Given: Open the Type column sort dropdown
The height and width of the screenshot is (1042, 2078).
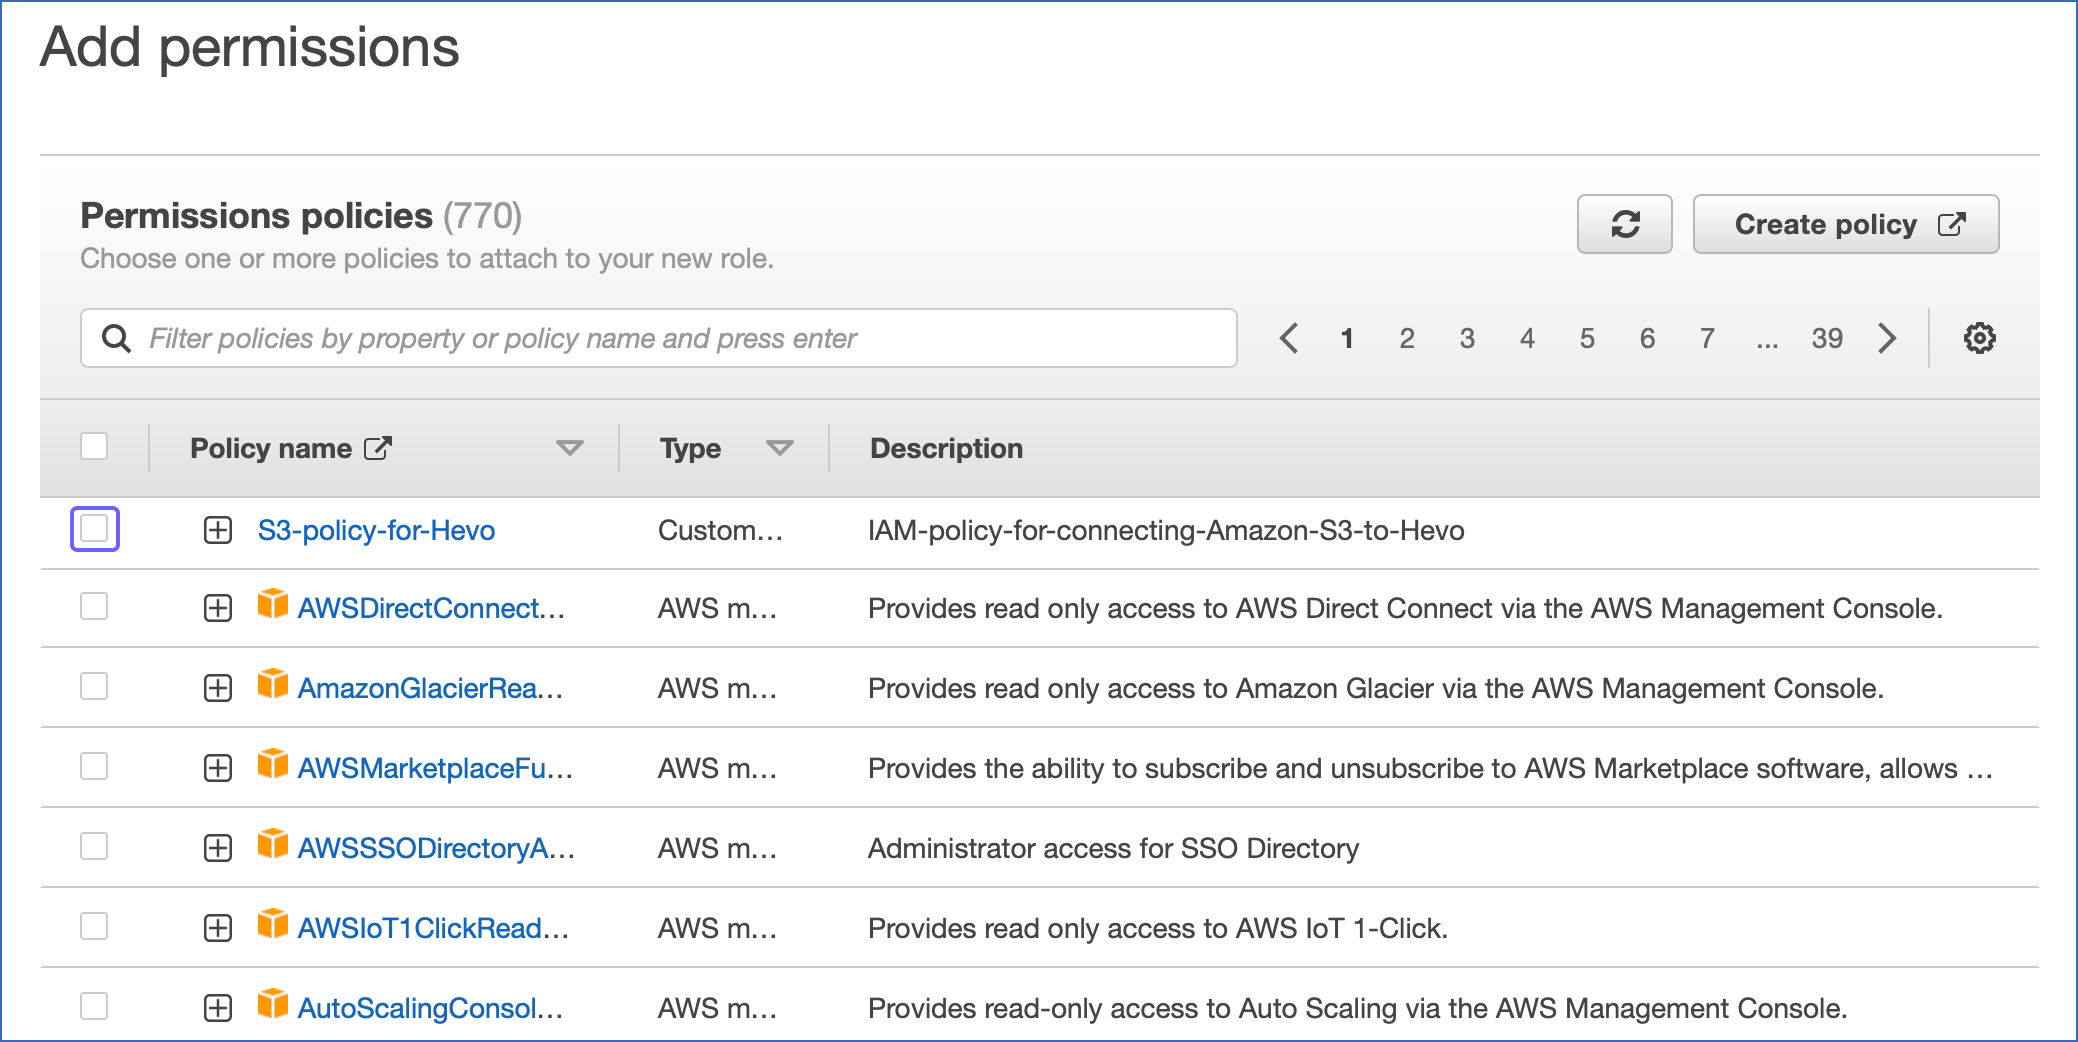Looking at the screenshot, I should point(782,448).
